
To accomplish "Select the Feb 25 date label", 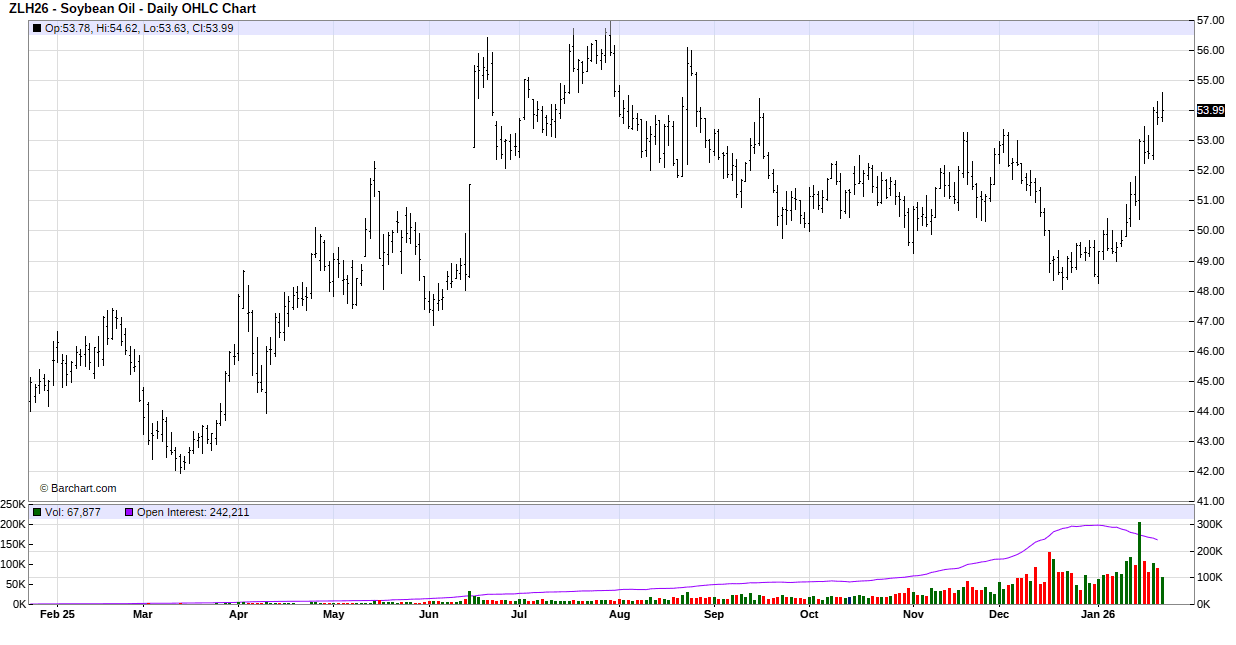I will pyautogui.click(x=57, y=615).
